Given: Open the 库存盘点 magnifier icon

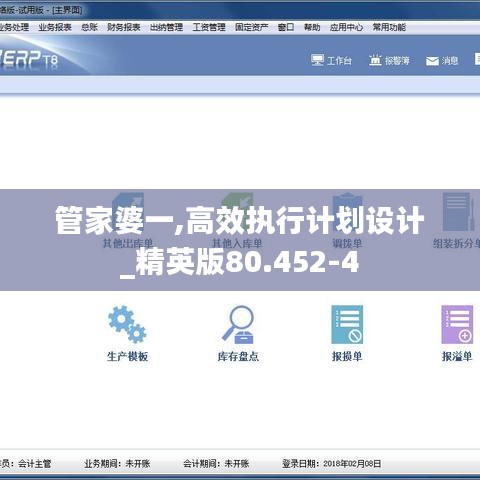Looking at the screenshot, I should [238, 324].
